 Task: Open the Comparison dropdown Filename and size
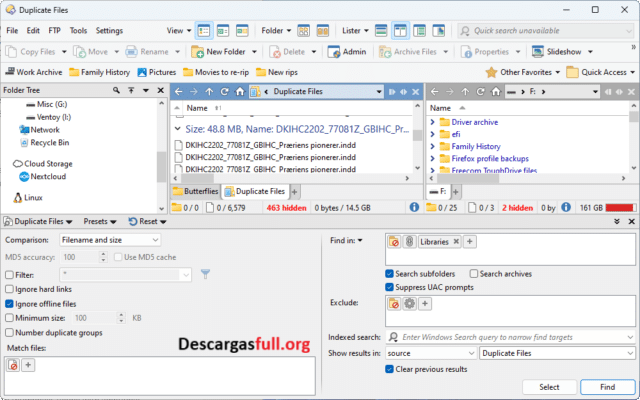point(110,240)
